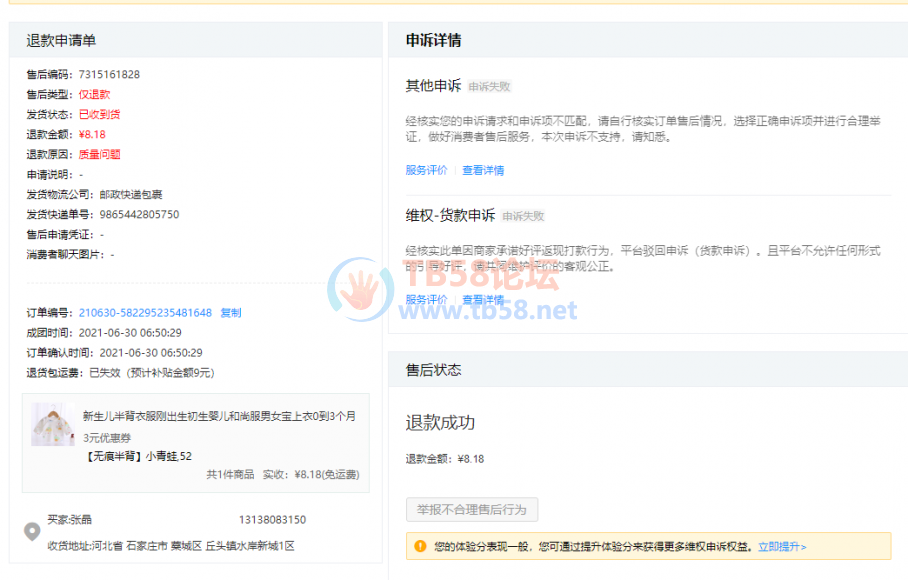Image resolution: width=908 pixels, height=580 pixels.
Task: Open order number 210630-582295235481648 link
Action: point(145,313)
